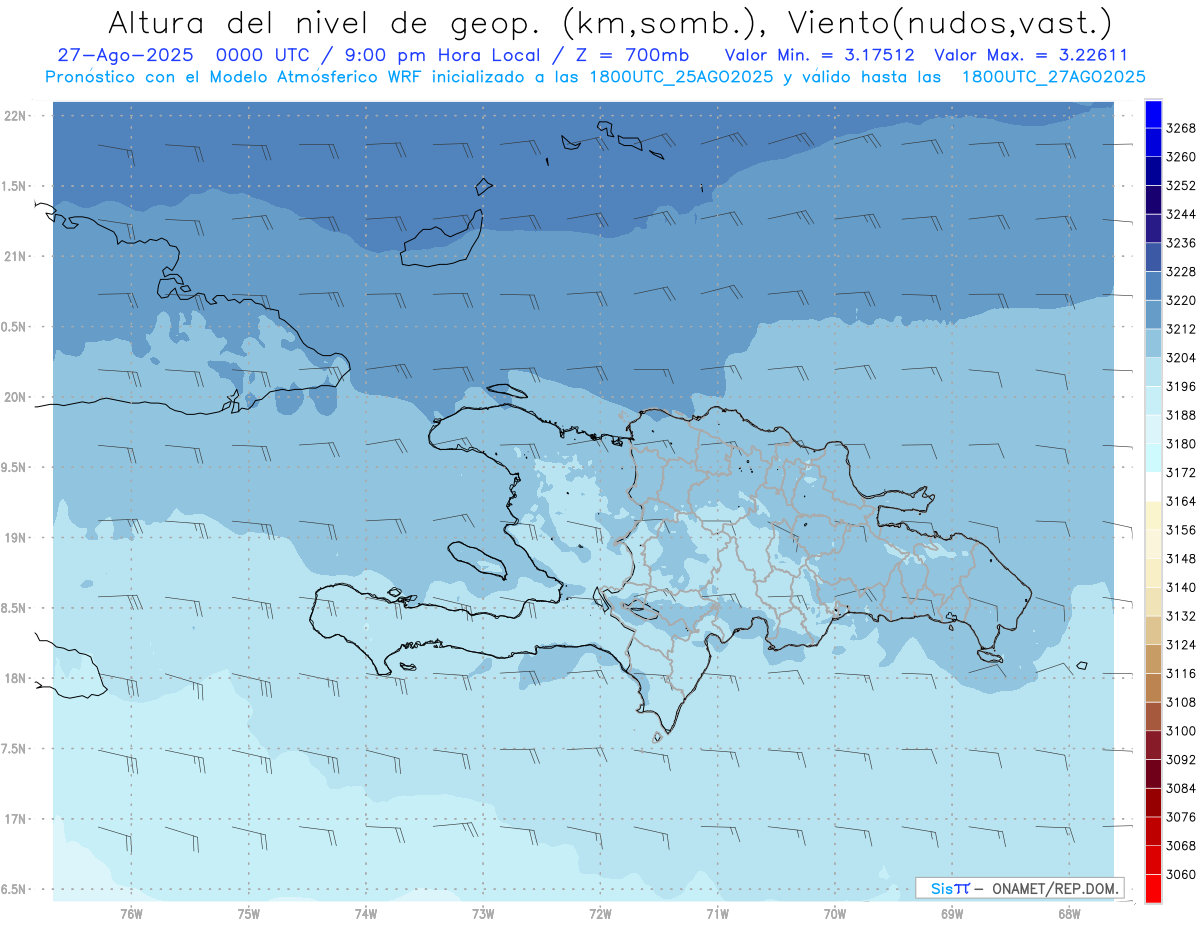Image resolution: width=1200 pixels, height=927 pixels.
Task: Click the 'Valor Min. = 3.17512' readout
Action: pyautogui.click(x=822, y=55)
